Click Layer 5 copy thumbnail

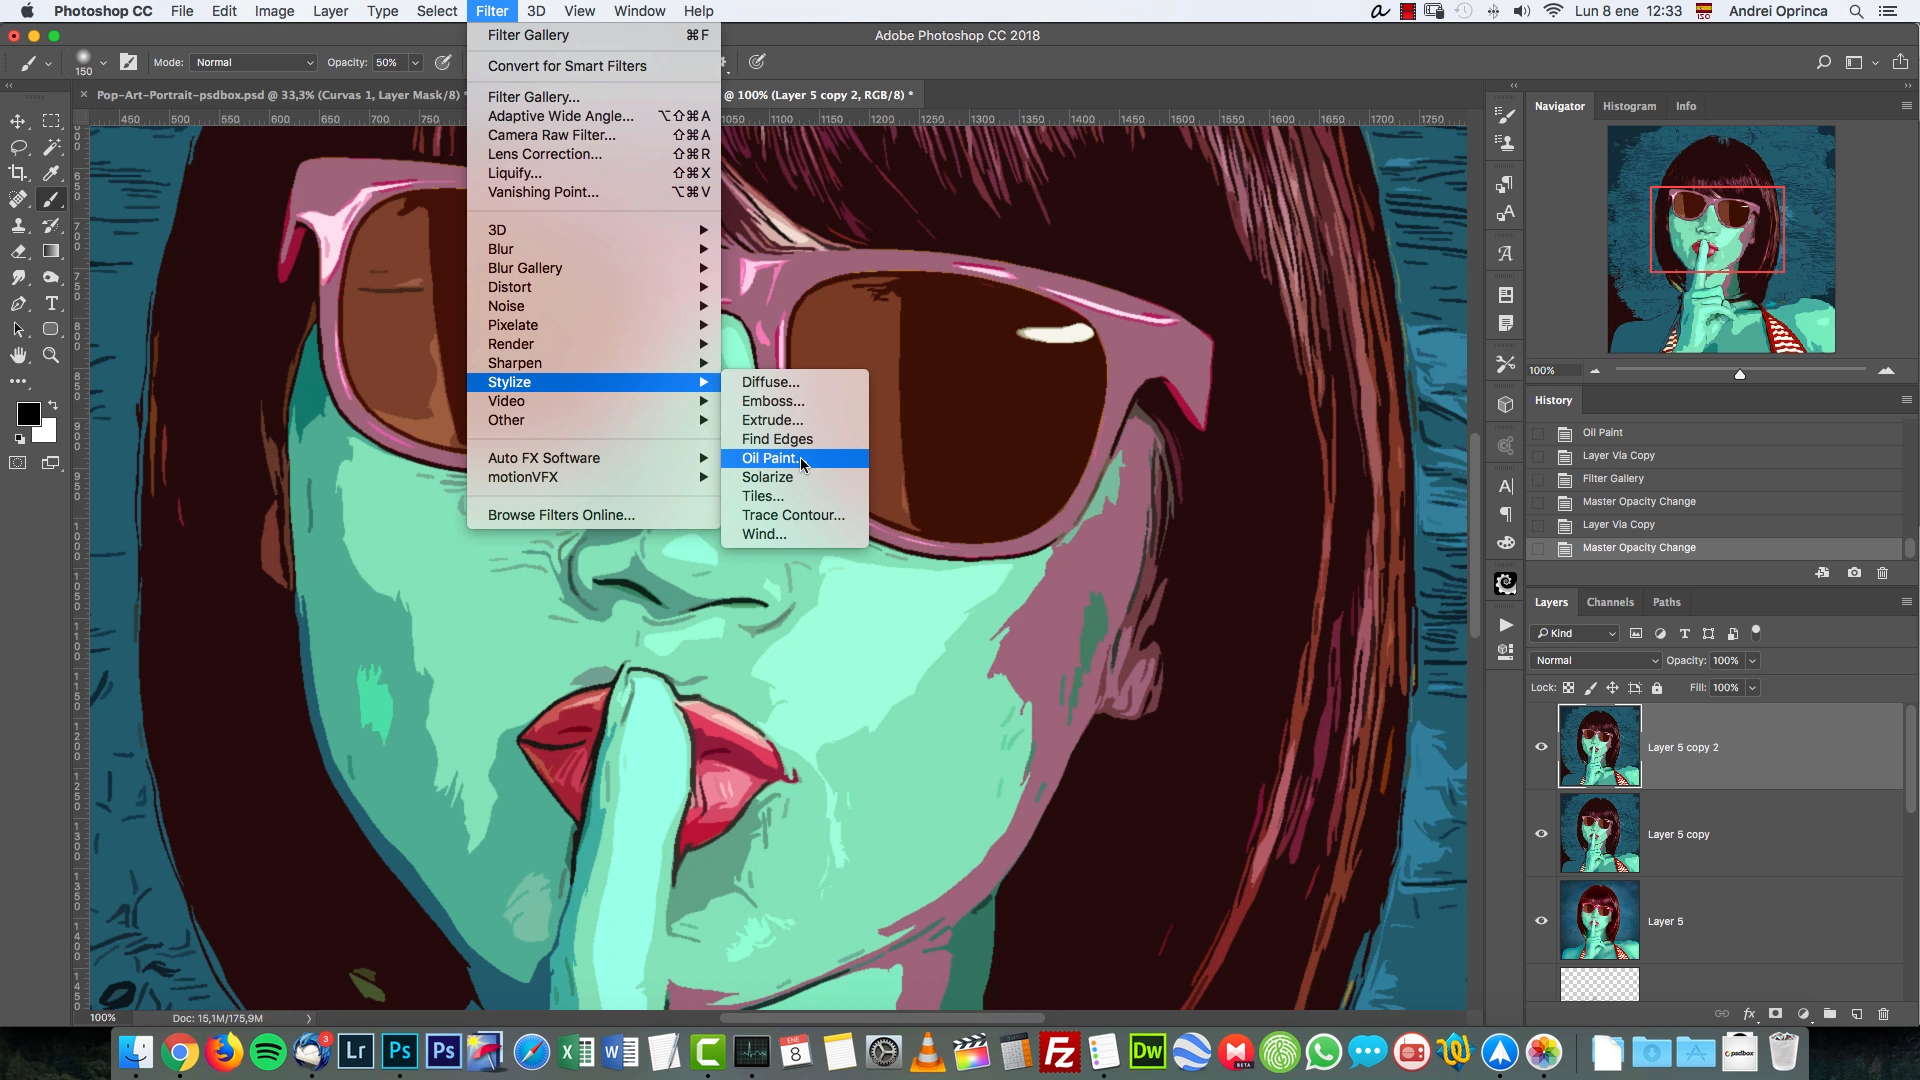pyautogui.click(x=1600, y=834)
